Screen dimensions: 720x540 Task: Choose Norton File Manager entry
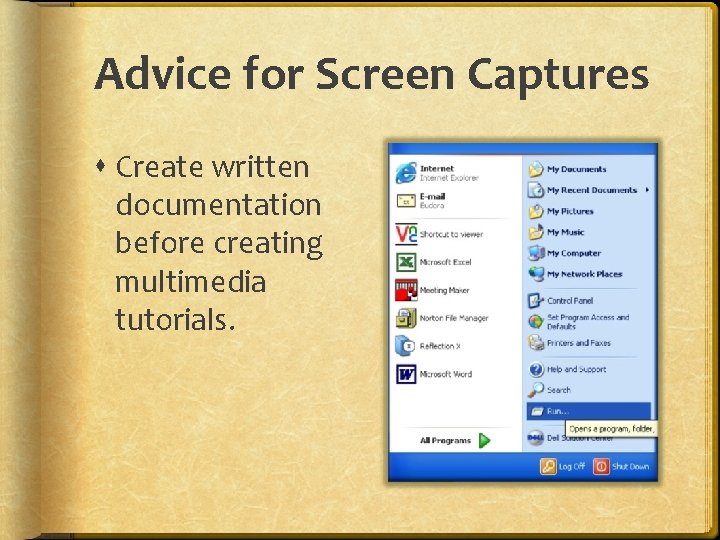click(x=455, y=318)
